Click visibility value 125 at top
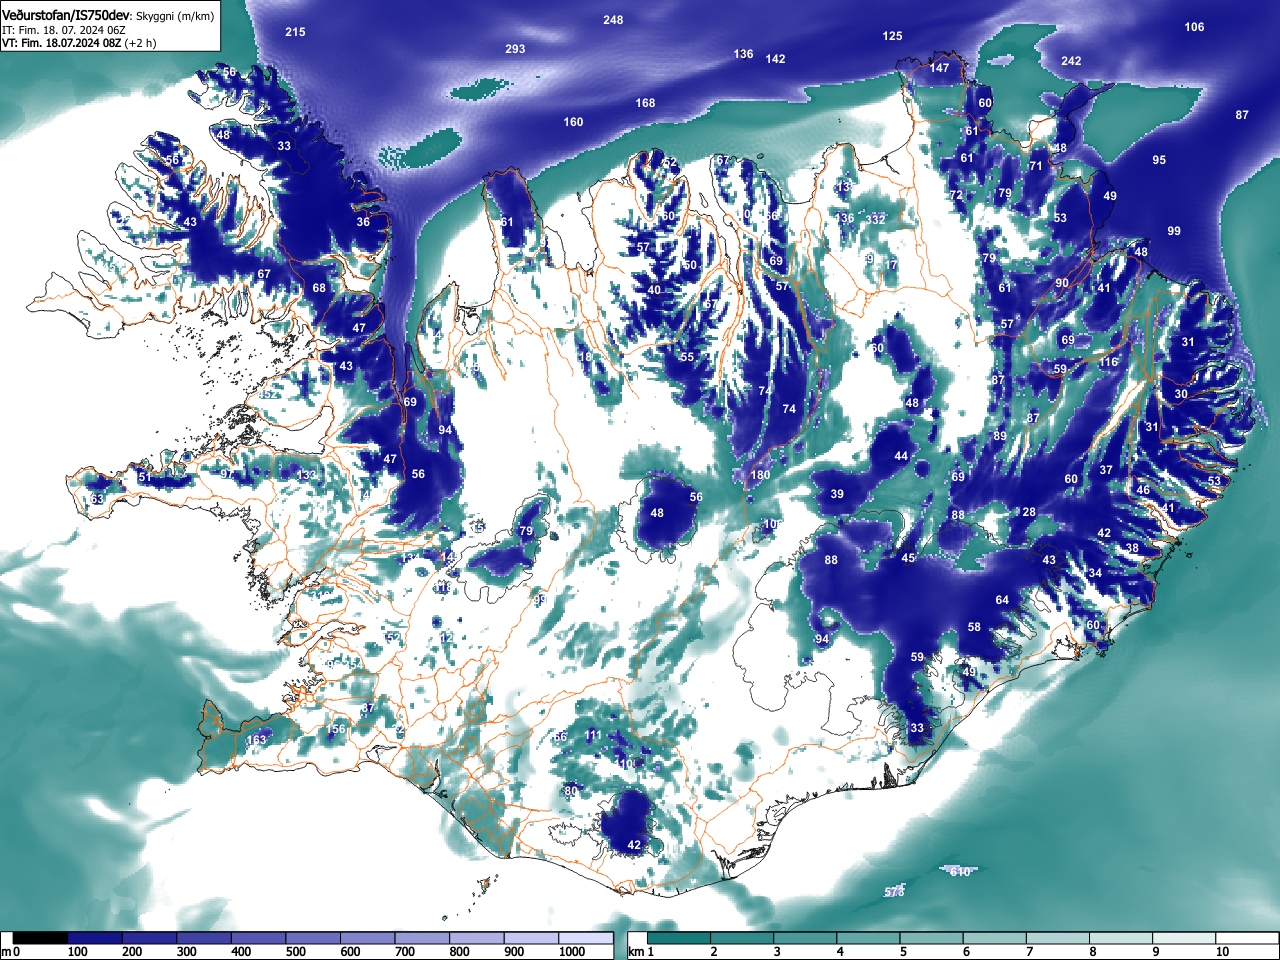Screen dimensions: 1280x960 pos(893,36)
